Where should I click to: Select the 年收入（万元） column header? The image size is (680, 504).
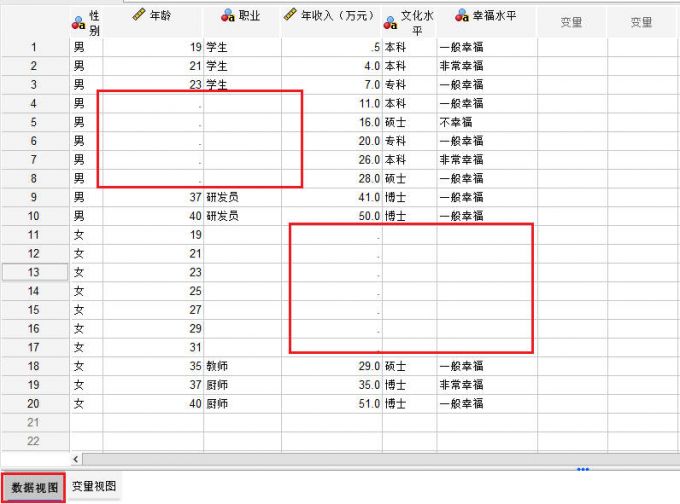(x=332, y=20)
